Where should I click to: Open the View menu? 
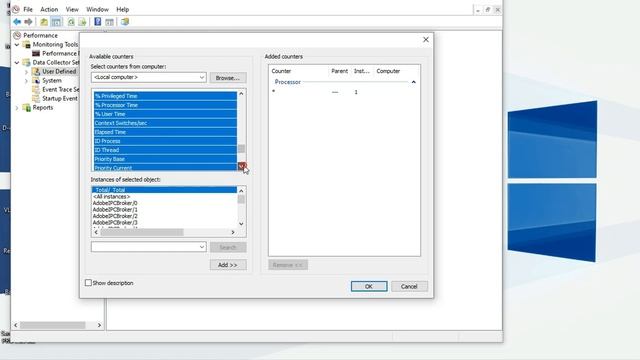coord(72,9)
